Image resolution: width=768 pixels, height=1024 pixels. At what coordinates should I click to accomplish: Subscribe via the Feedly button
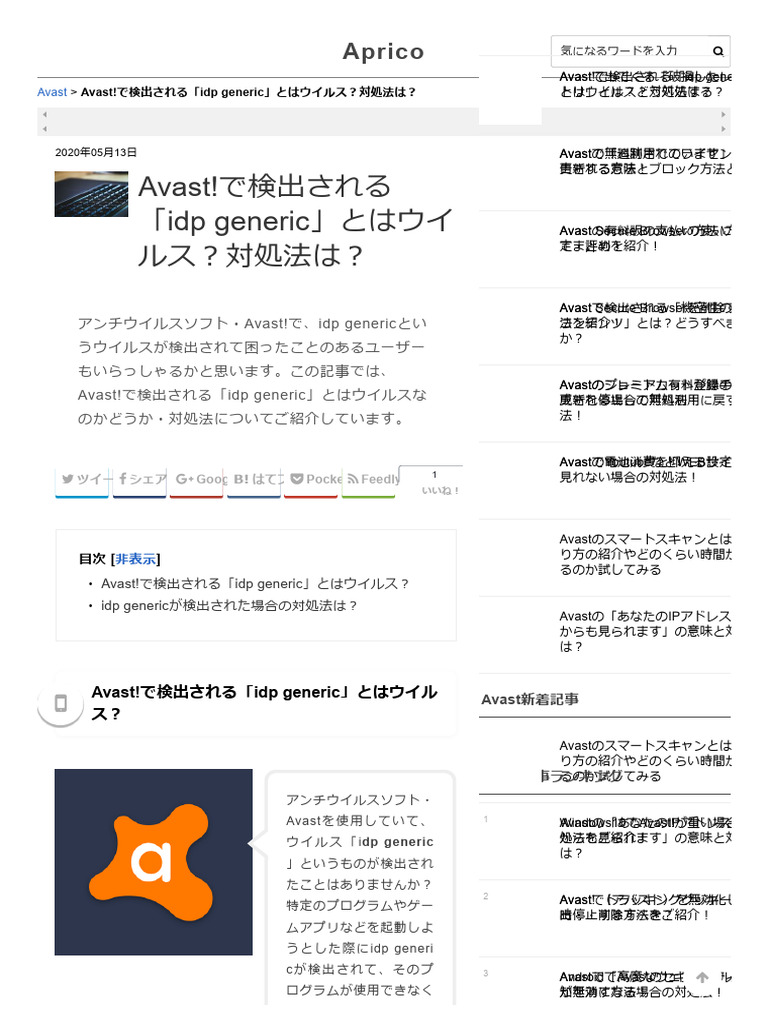(x=368, y=480)
